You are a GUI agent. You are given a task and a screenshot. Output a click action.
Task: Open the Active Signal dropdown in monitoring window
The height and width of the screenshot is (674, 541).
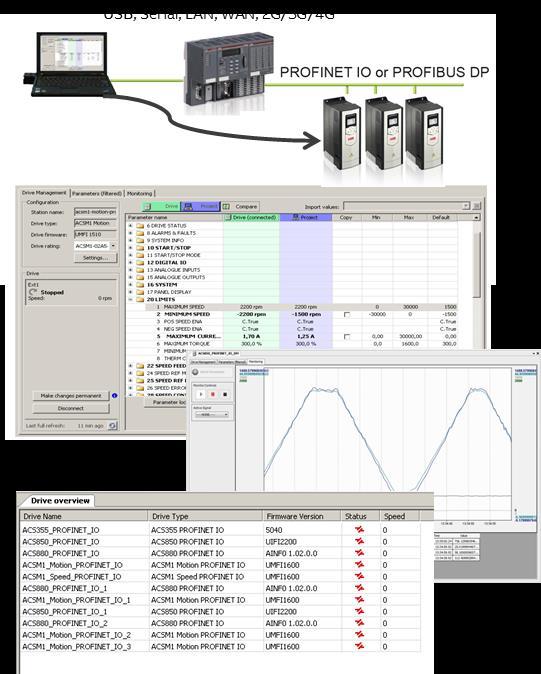212,415
